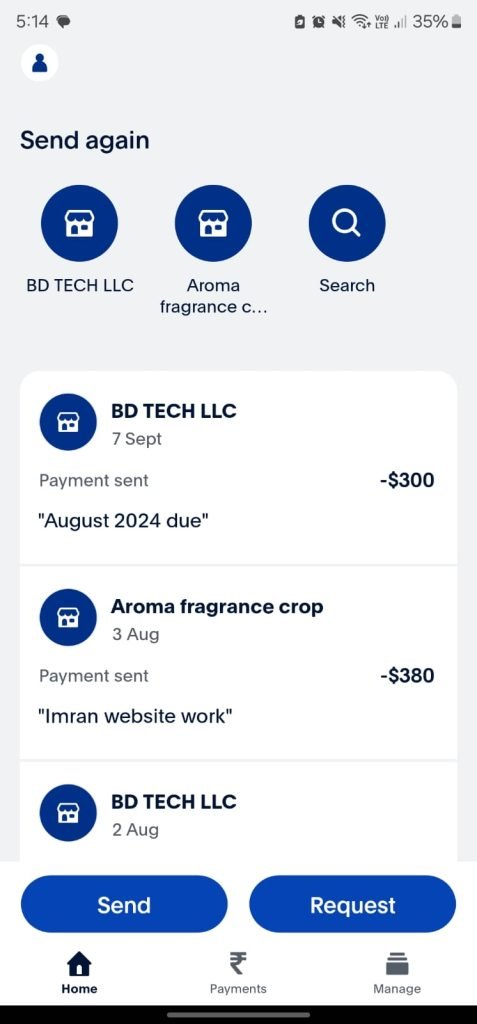Tap BD TECH LLC store icon under Send again

coord(79,223)
